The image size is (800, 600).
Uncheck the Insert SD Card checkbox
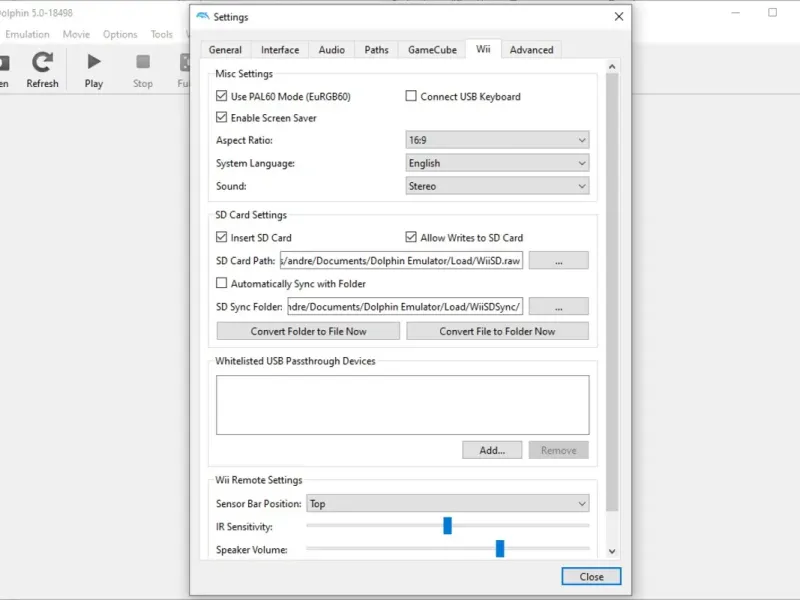click(x=221, y=237)
